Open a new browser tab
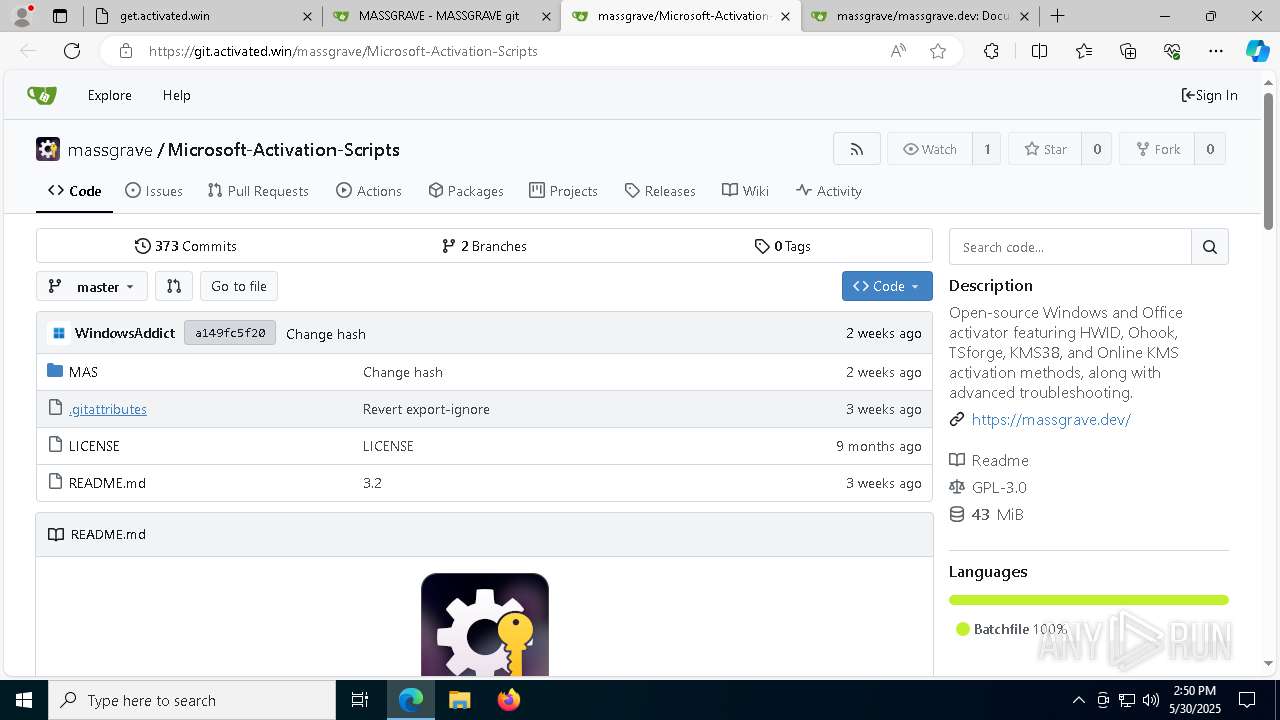This screenshot has height=720, width=1280. point(1057,16)
